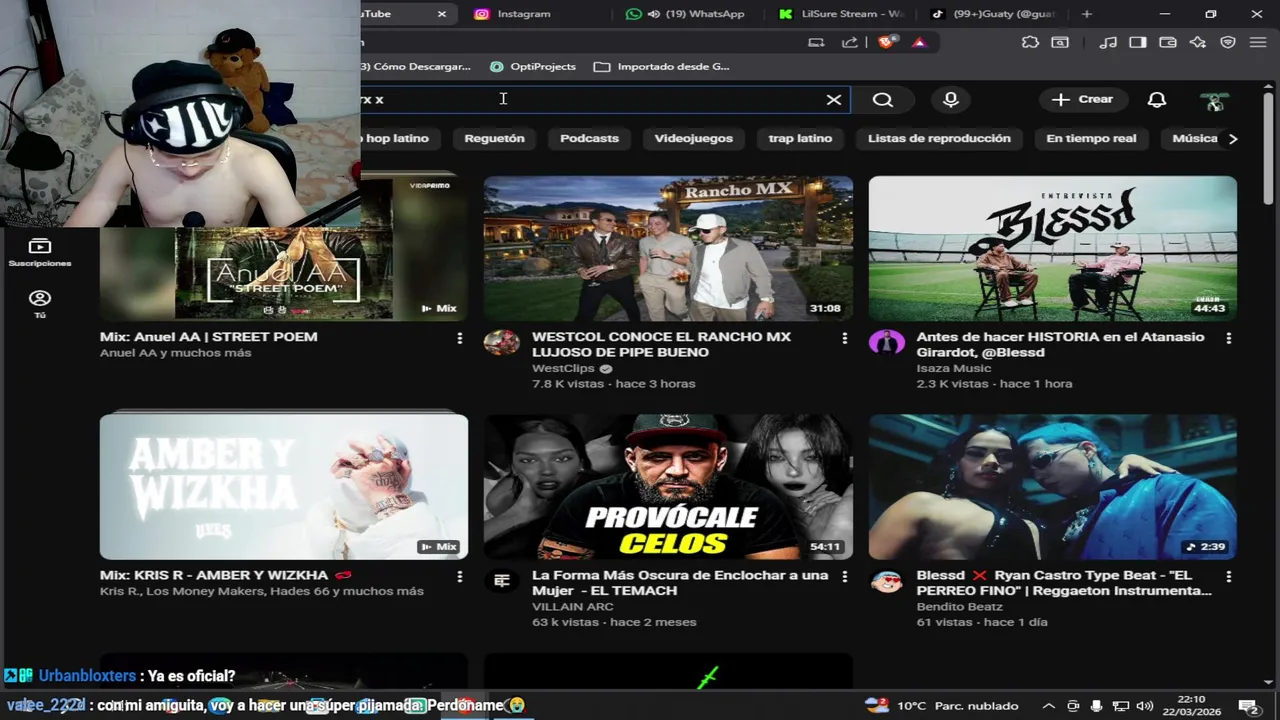Open the Bendito Beatz channel link
This screenshot has height=720, width=1280.
[x=959, y=606]
